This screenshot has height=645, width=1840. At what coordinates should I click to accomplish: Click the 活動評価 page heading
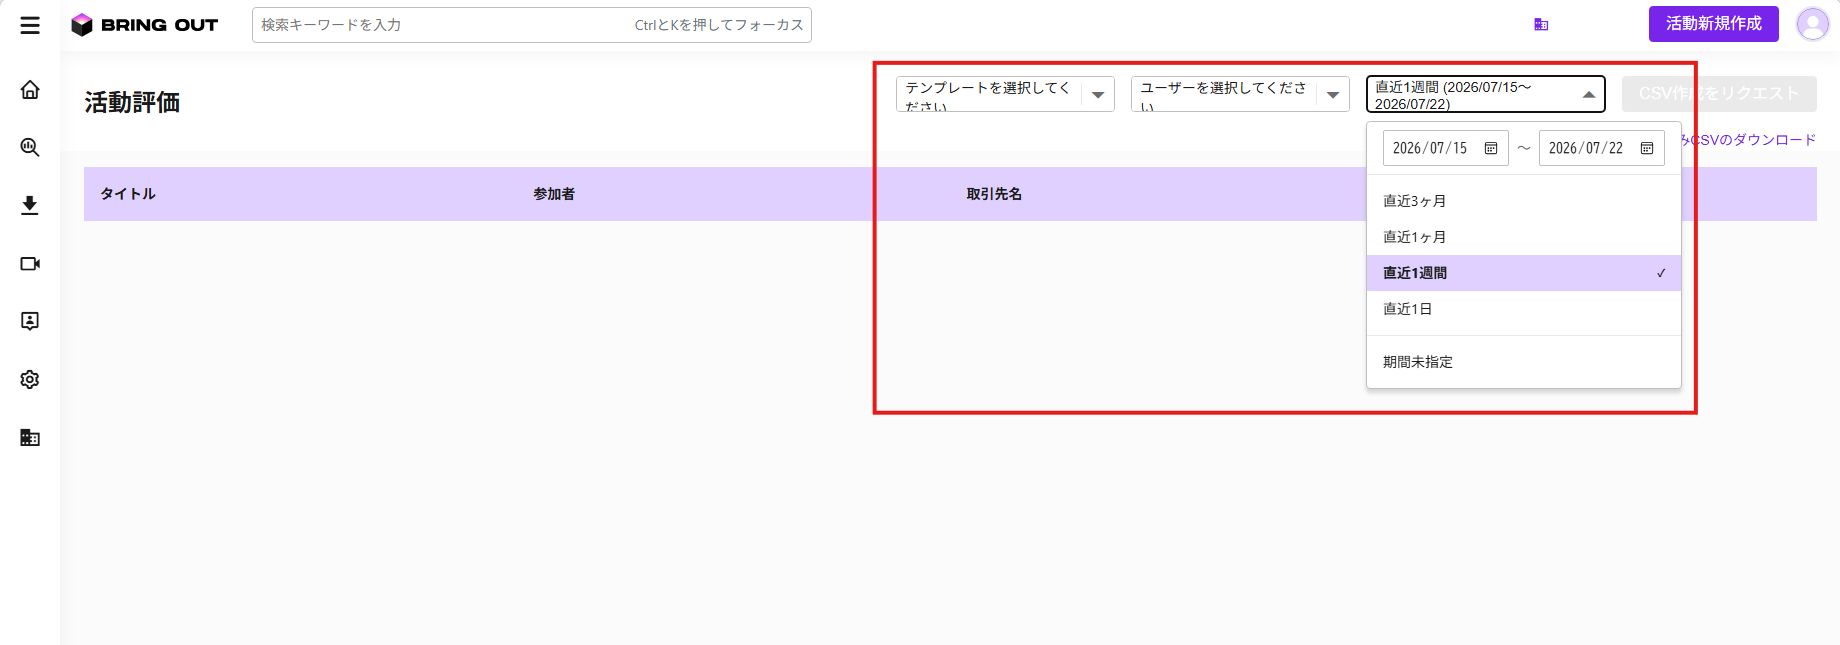(x=132, y=102)
